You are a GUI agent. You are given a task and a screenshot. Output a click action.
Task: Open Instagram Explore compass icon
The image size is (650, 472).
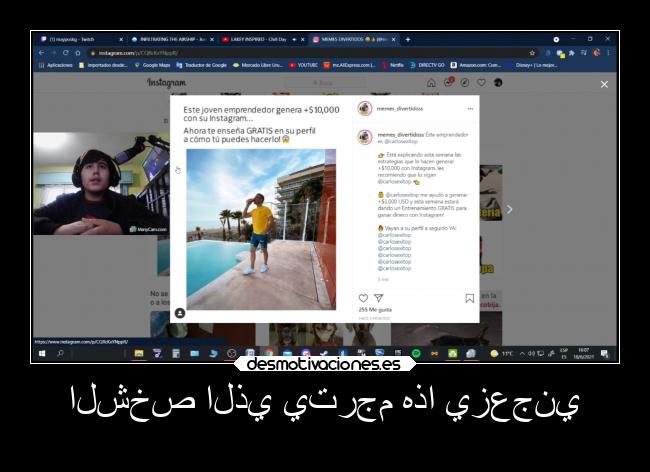465,83
